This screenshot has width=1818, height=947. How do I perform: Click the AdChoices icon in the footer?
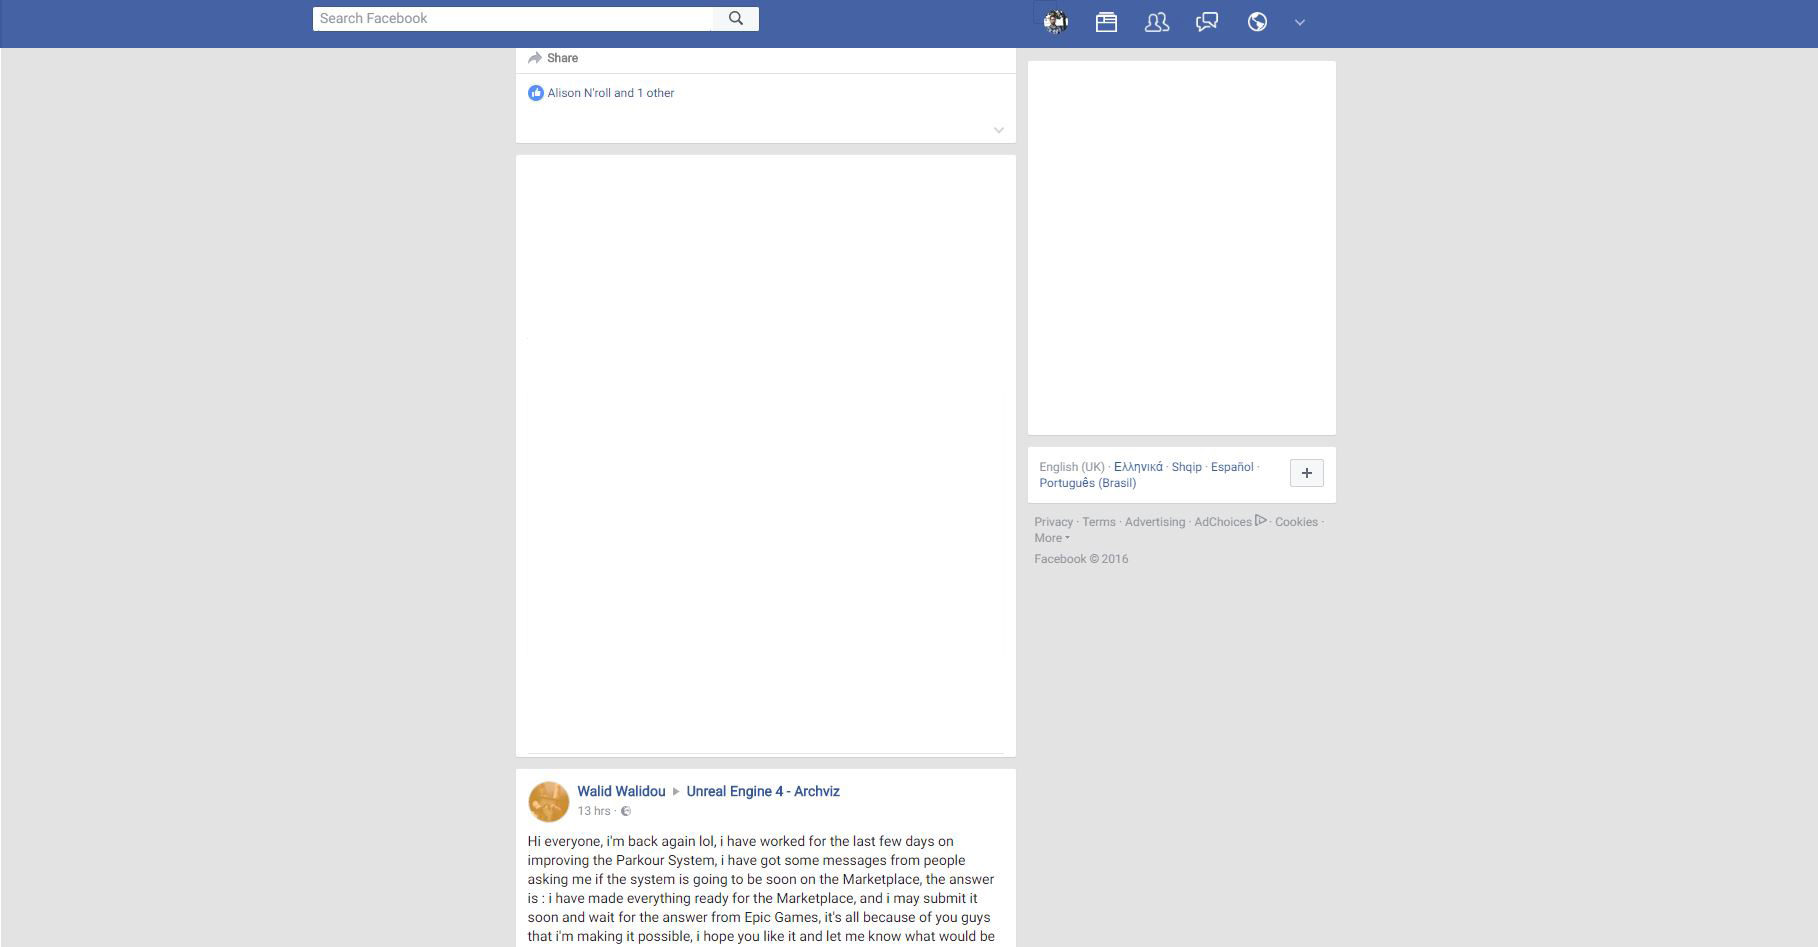1261,520
